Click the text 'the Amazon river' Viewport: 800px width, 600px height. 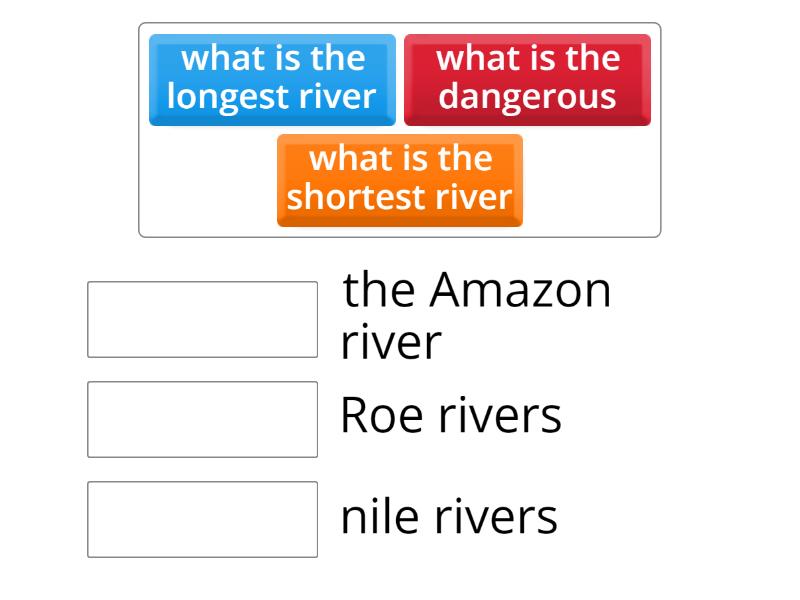475,315
